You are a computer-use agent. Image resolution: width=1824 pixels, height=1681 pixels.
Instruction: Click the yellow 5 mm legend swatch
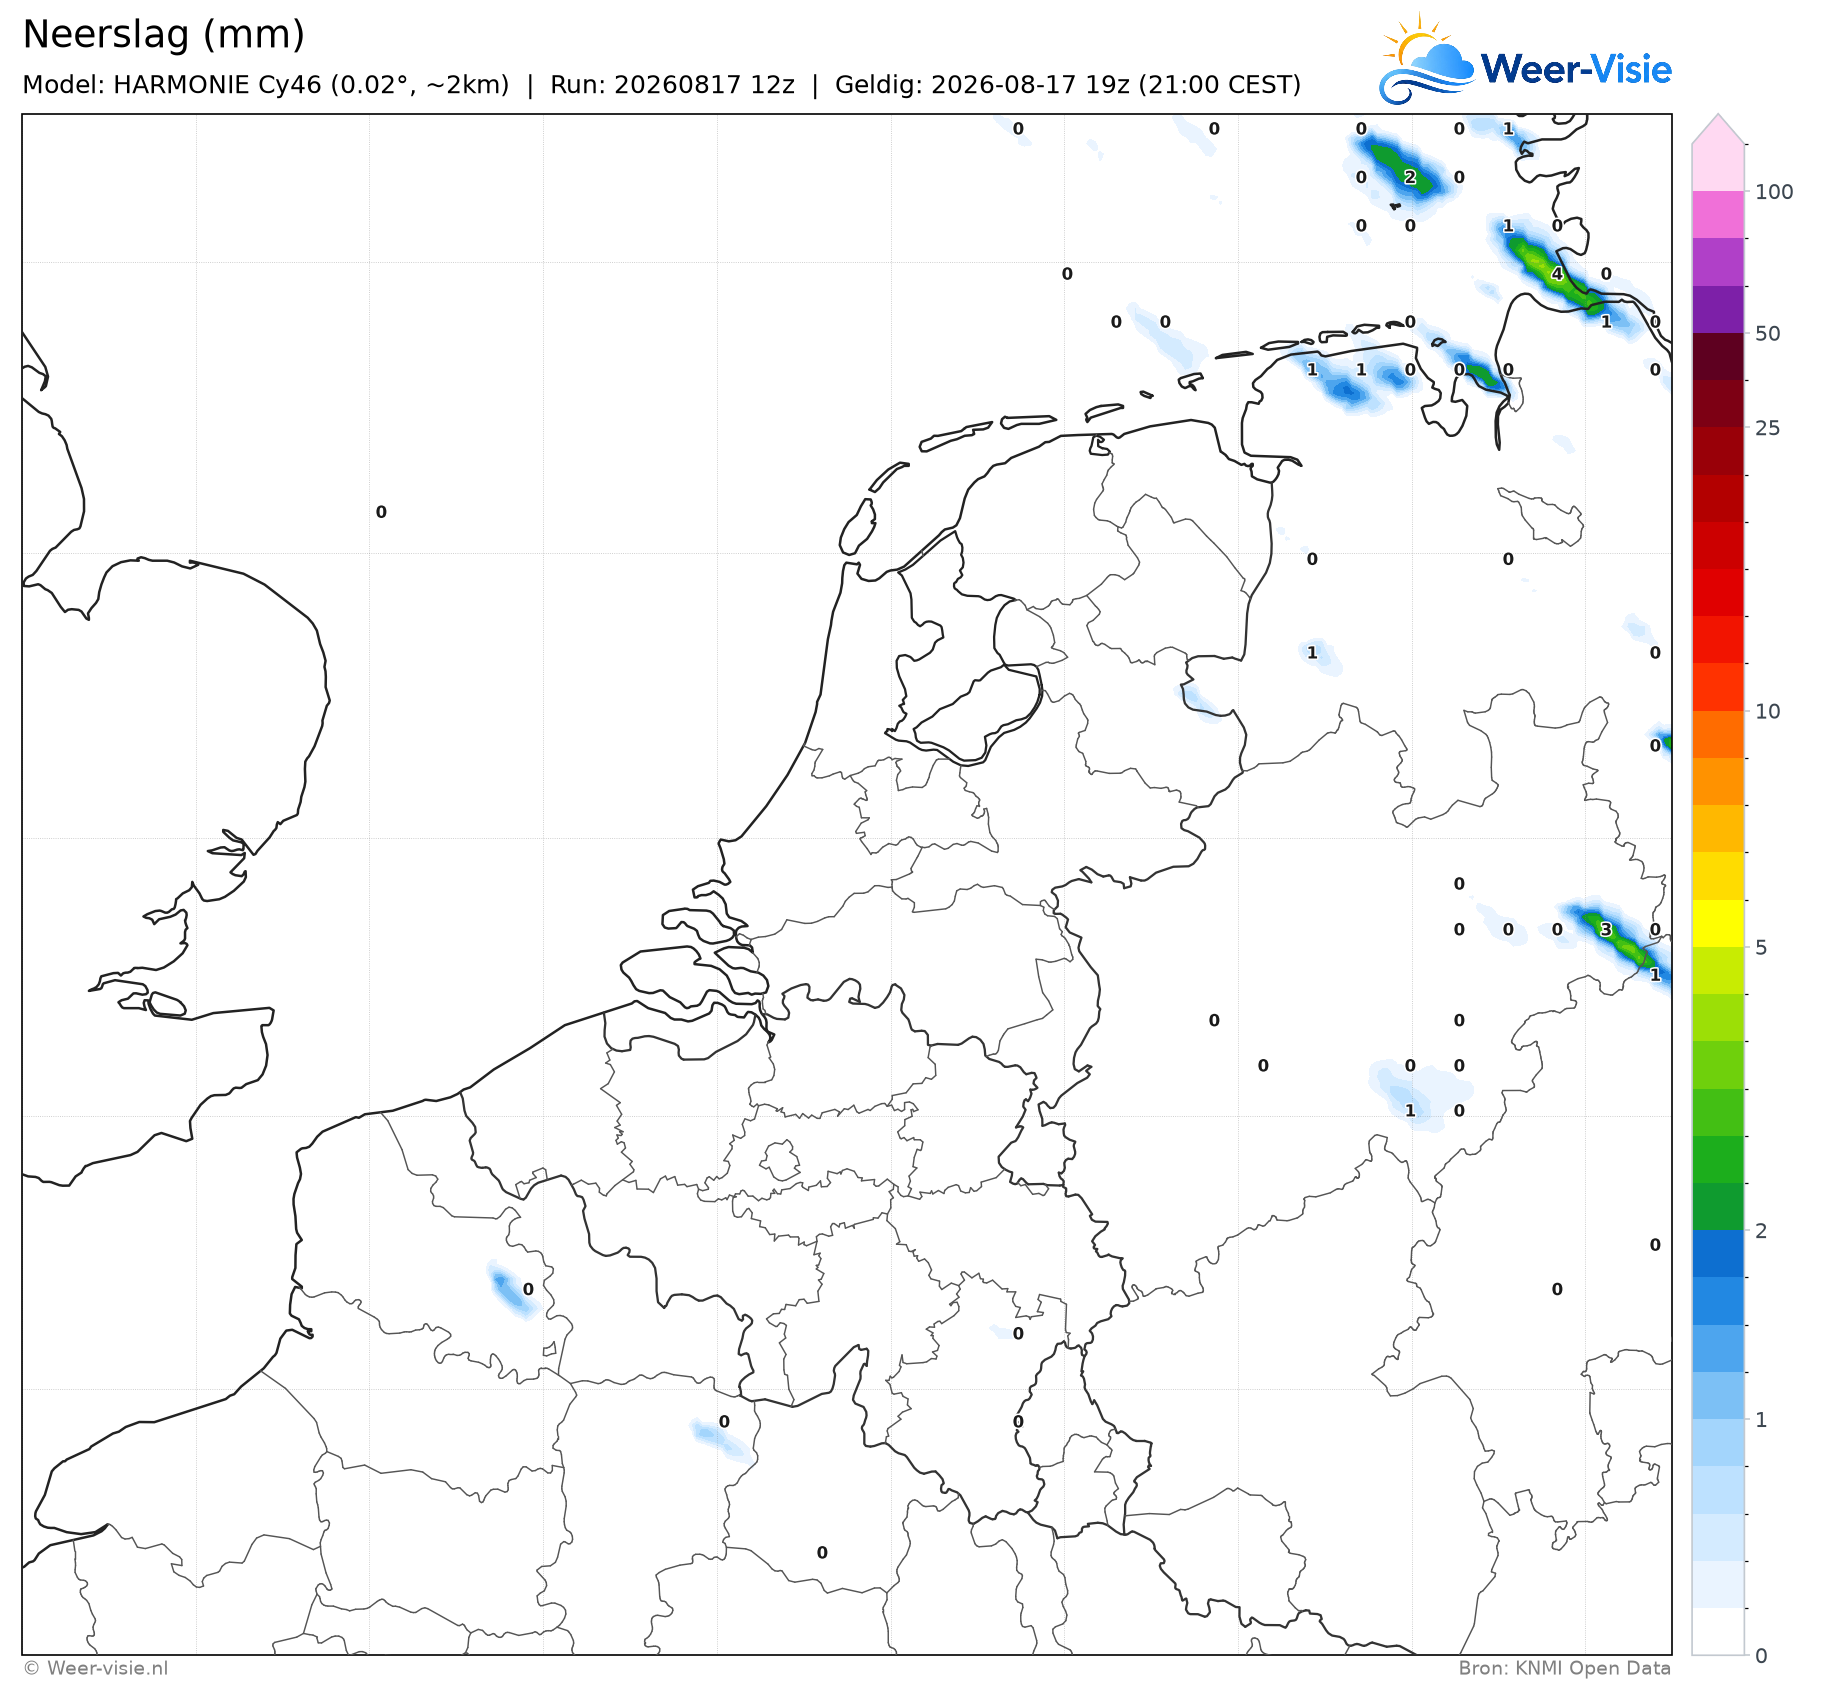(x=1718, y=923)
